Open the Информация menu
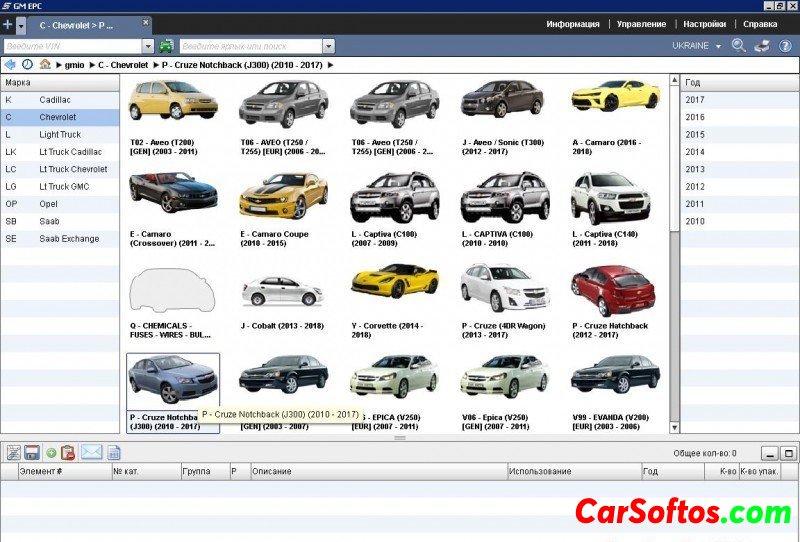 coord(573,24)
